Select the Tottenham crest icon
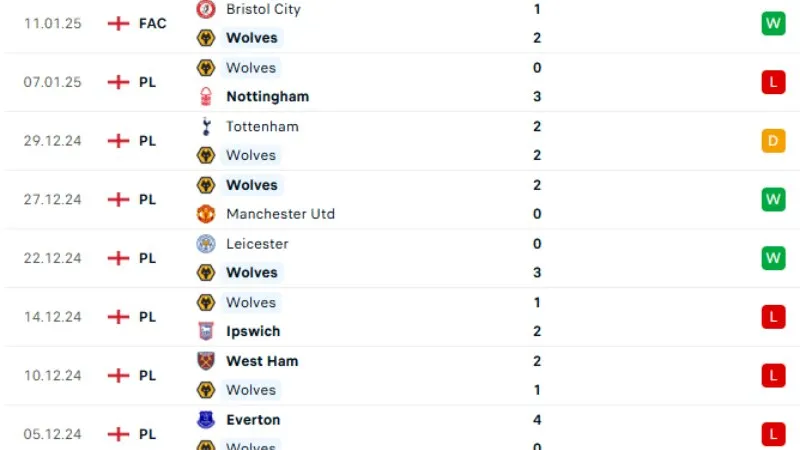800x450 pixels. click(206, 126)
